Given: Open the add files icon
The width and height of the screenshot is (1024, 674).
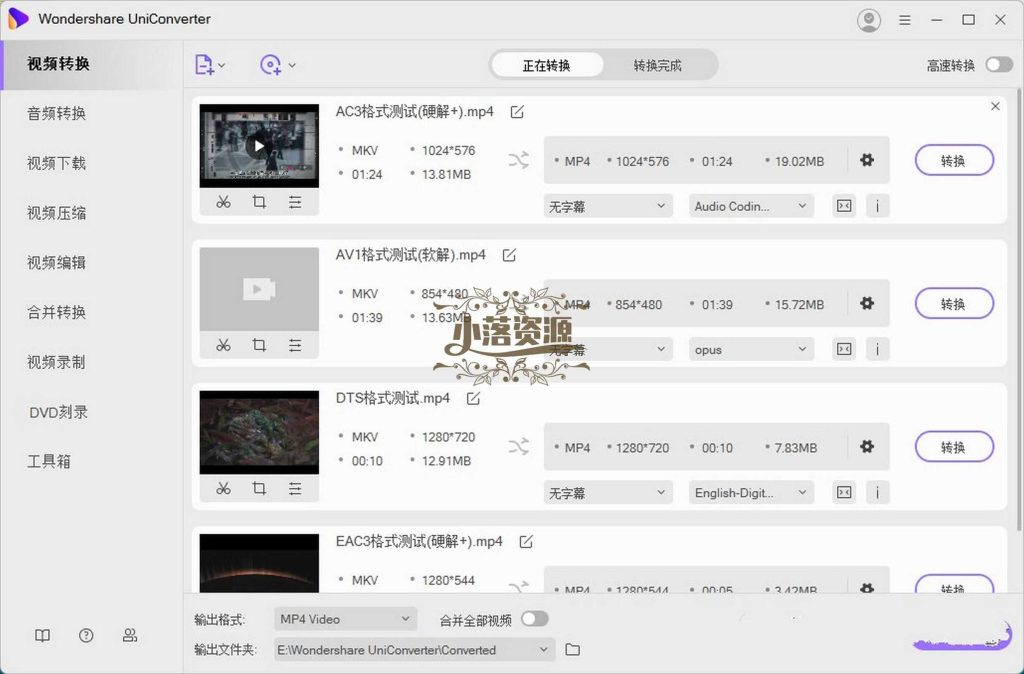Looking at the screenshot, I should [204, 65].
